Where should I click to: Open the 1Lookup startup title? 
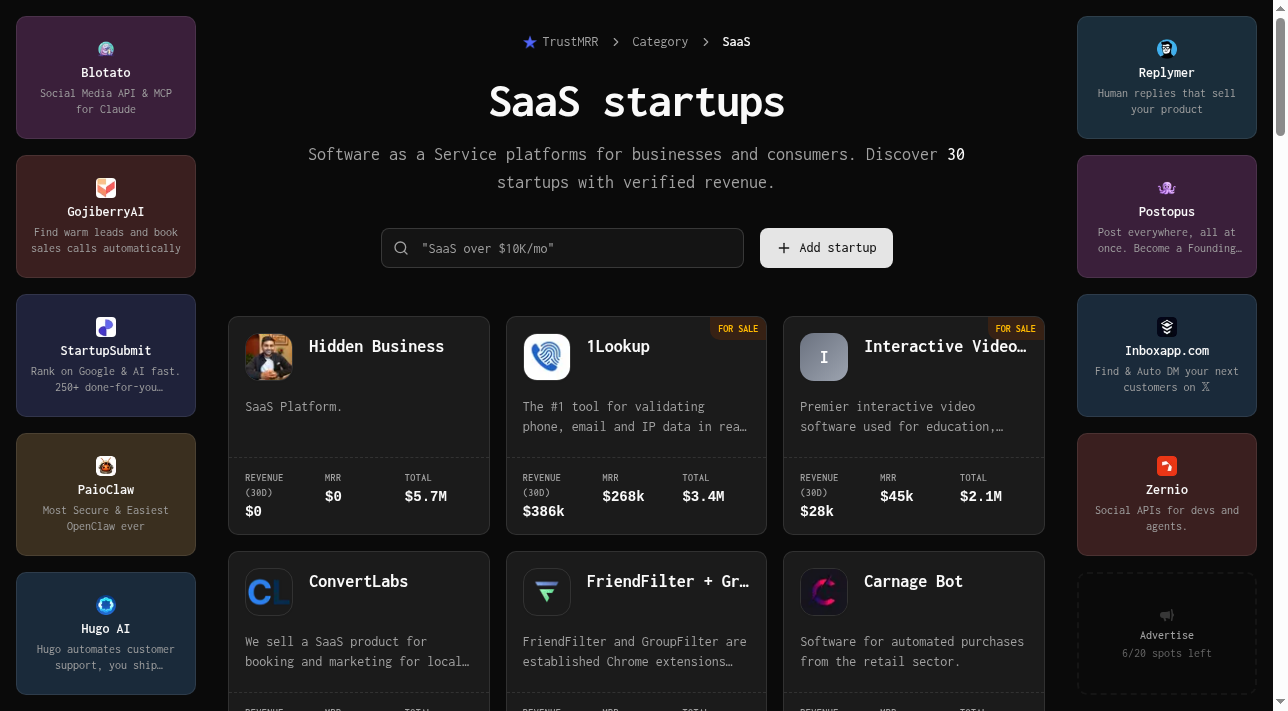[x=618, y=346]
